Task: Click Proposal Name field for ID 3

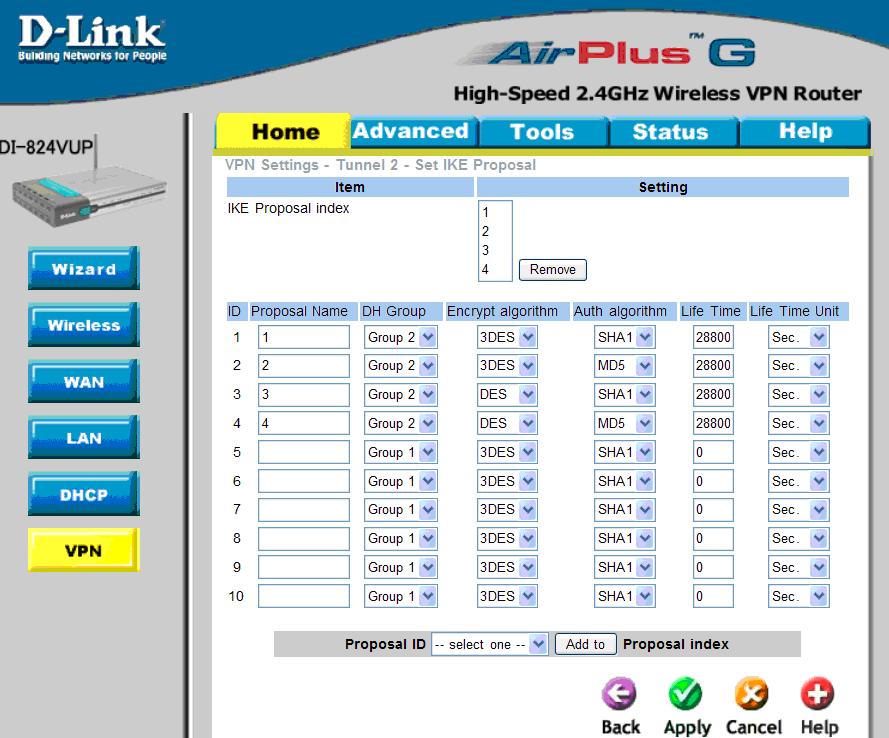Action: tap(304, 395)
